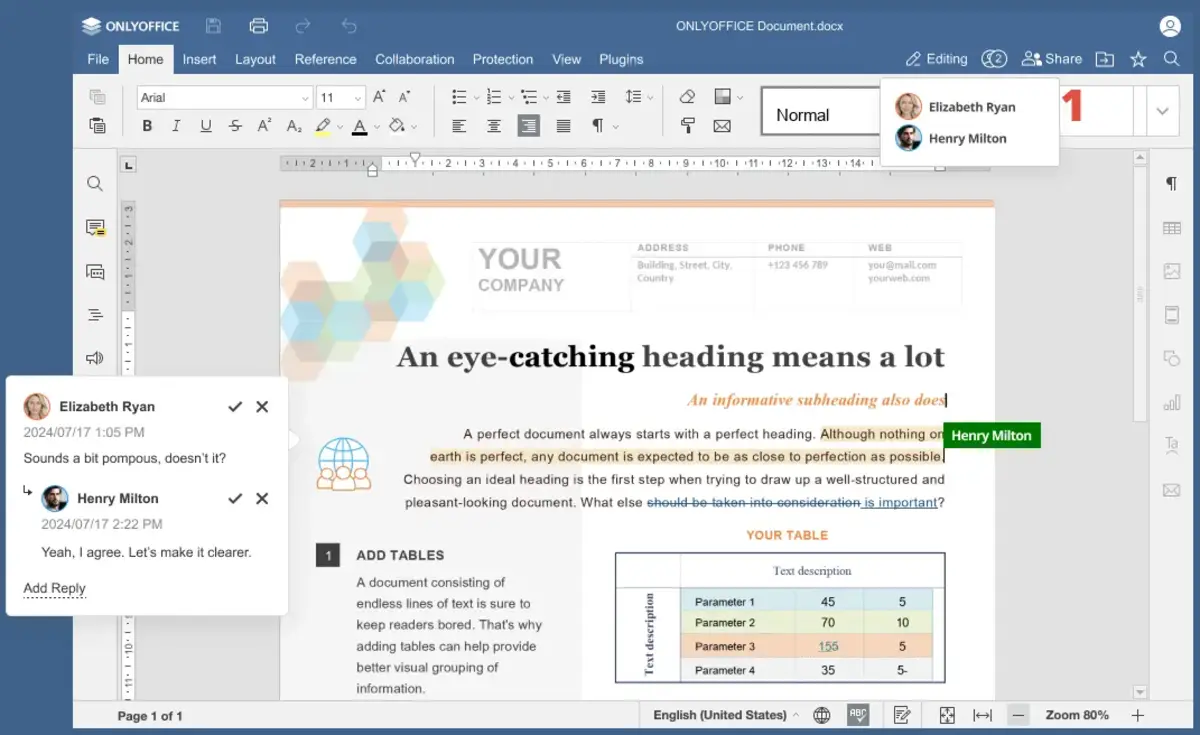
Task: Click the Paste icon in the toolbar
Action: (x=97, y=126)
